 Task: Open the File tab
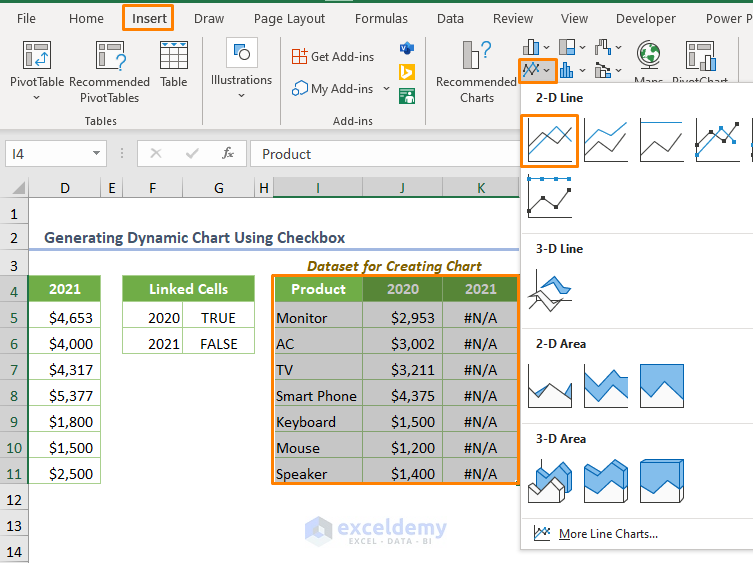(x=26, y=18)
